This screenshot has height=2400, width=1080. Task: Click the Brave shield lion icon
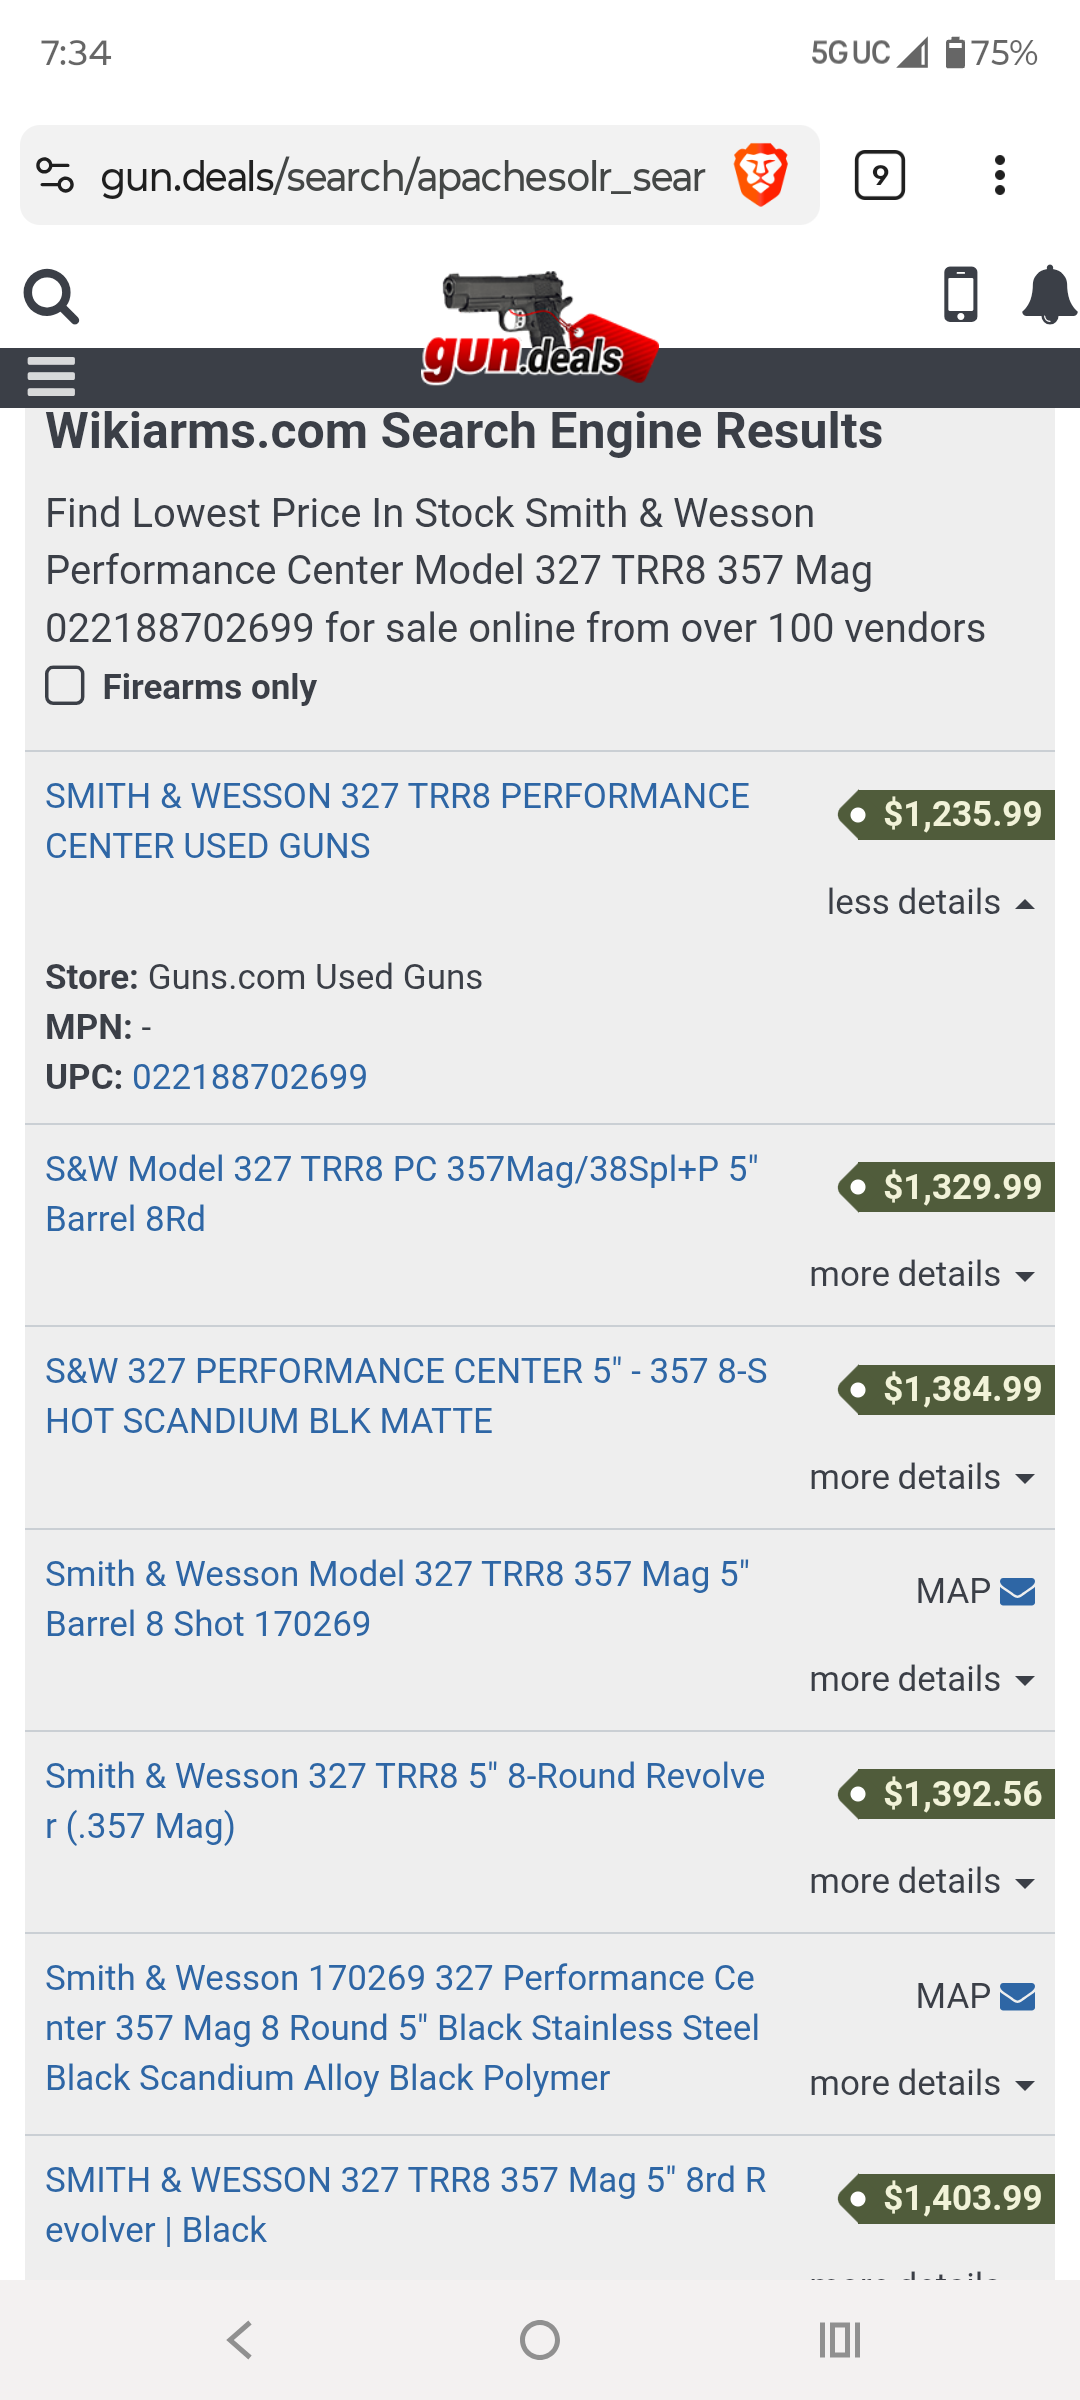pyautogui.click(x=760, y=174)
